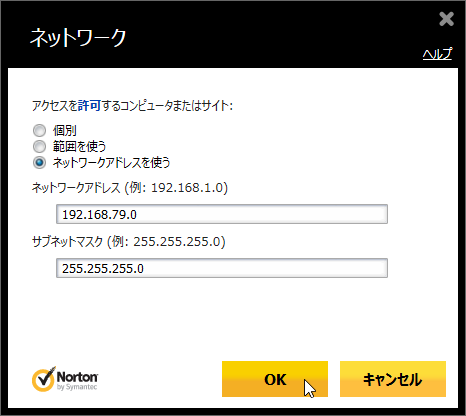Click the ネットワーク title text in the header

pyautogui.click(x=78, y=37)
